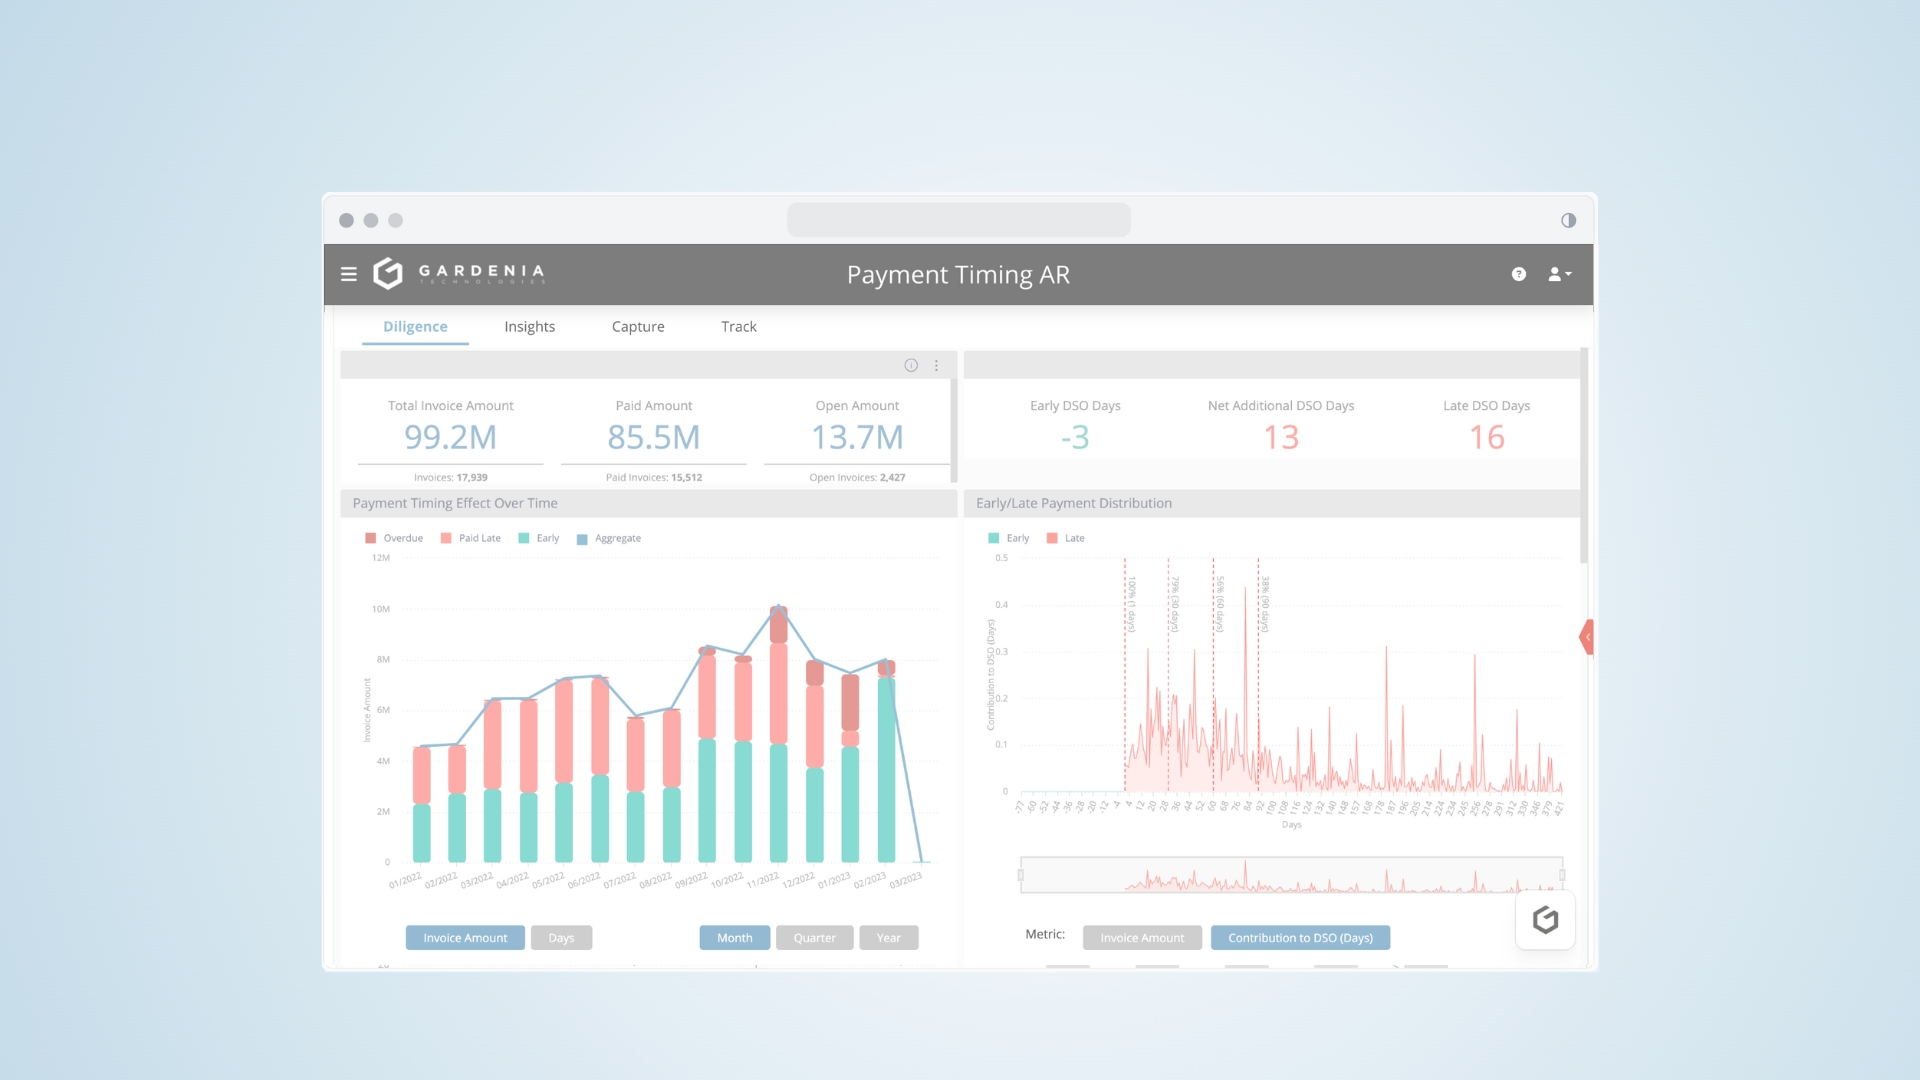
Task: Select the Month grouping button
Action: [x=735, y=938]
